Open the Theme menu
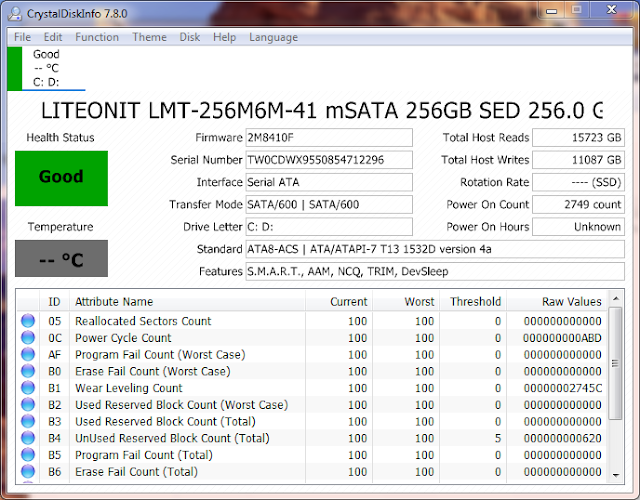The width and height of the screenshot is (640, 500). coord(149,37)
